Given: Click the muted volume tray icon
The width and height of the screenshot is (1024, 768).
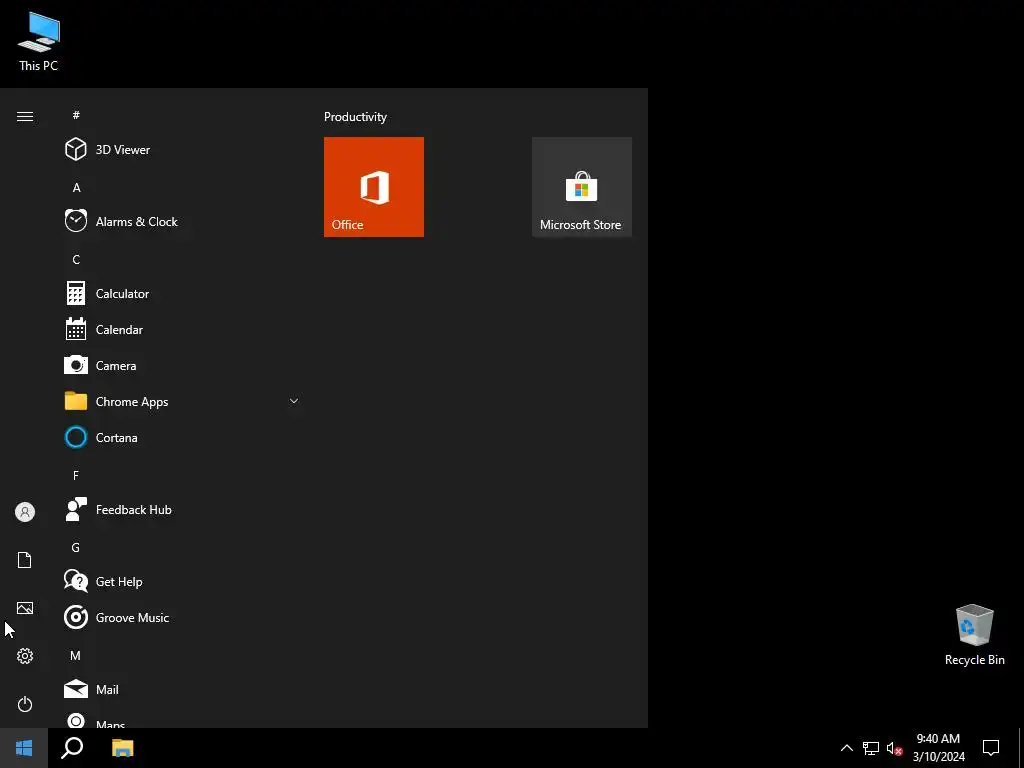Looking at the screenshot, I should pos(894,748).
